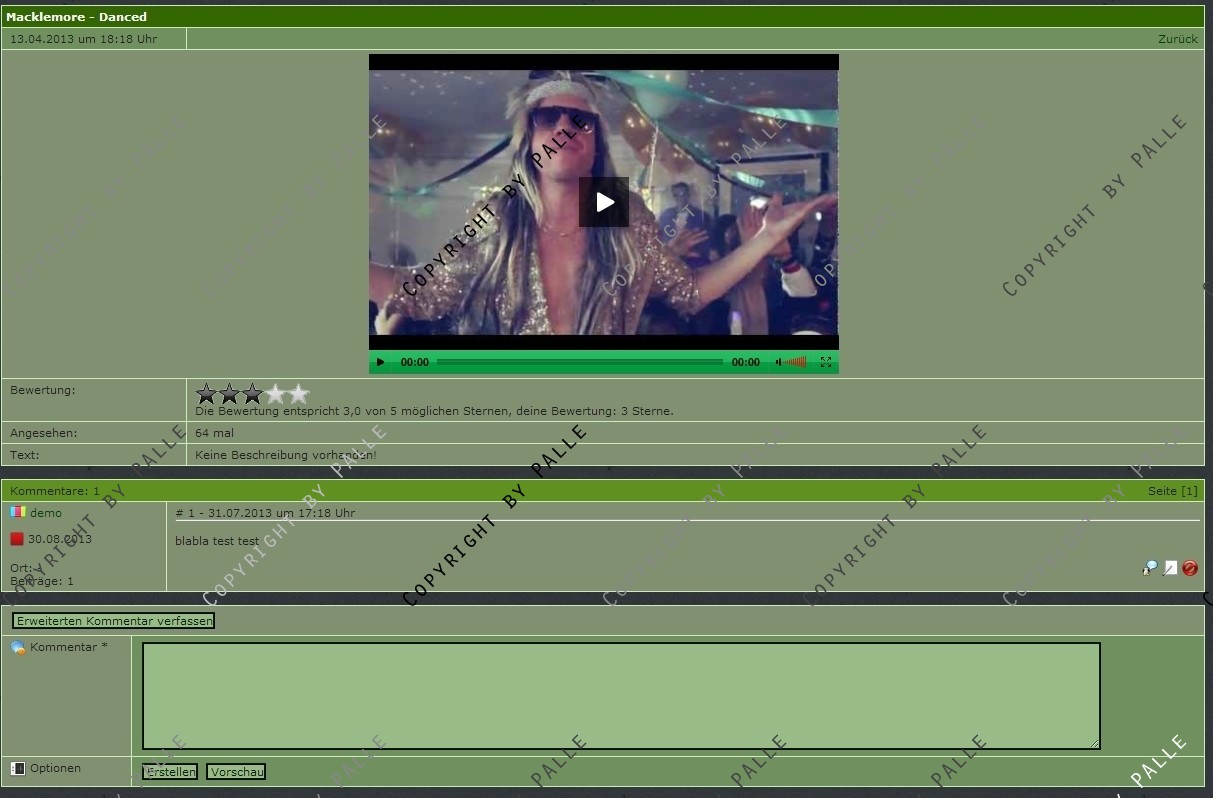Focus the Kommentar text area
Image resolution: width=1213 pixels, height=798 pixels.
620,695
